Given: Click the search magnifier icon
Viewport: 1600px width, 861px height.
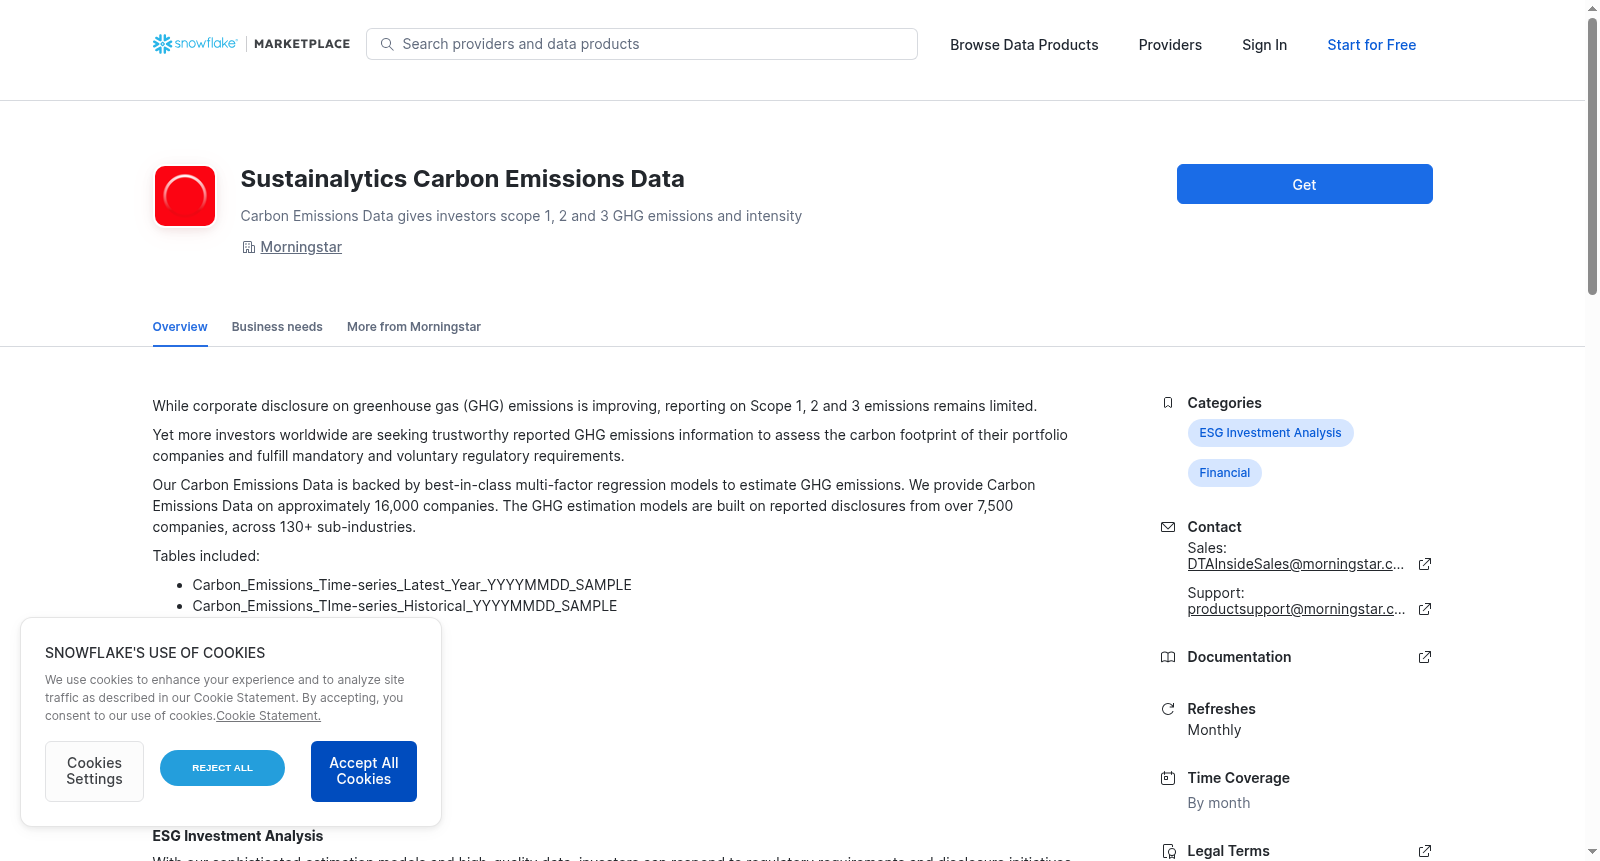Looking at the screenshot, I should pos(387,44).
